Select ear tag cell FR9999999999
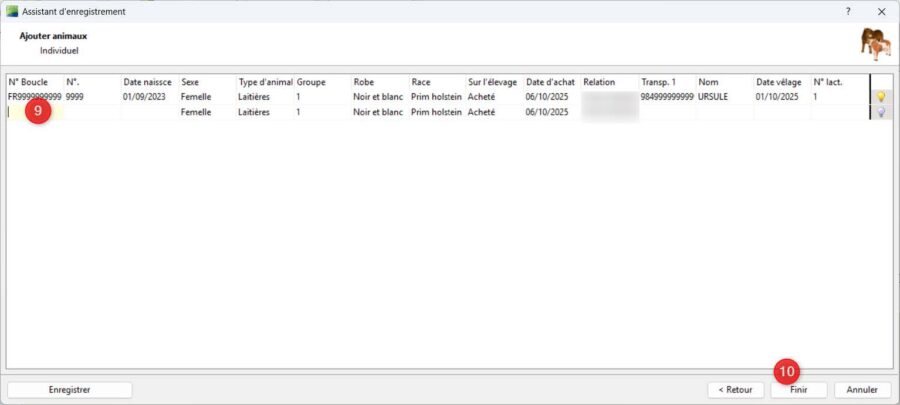 click(34, 97)
